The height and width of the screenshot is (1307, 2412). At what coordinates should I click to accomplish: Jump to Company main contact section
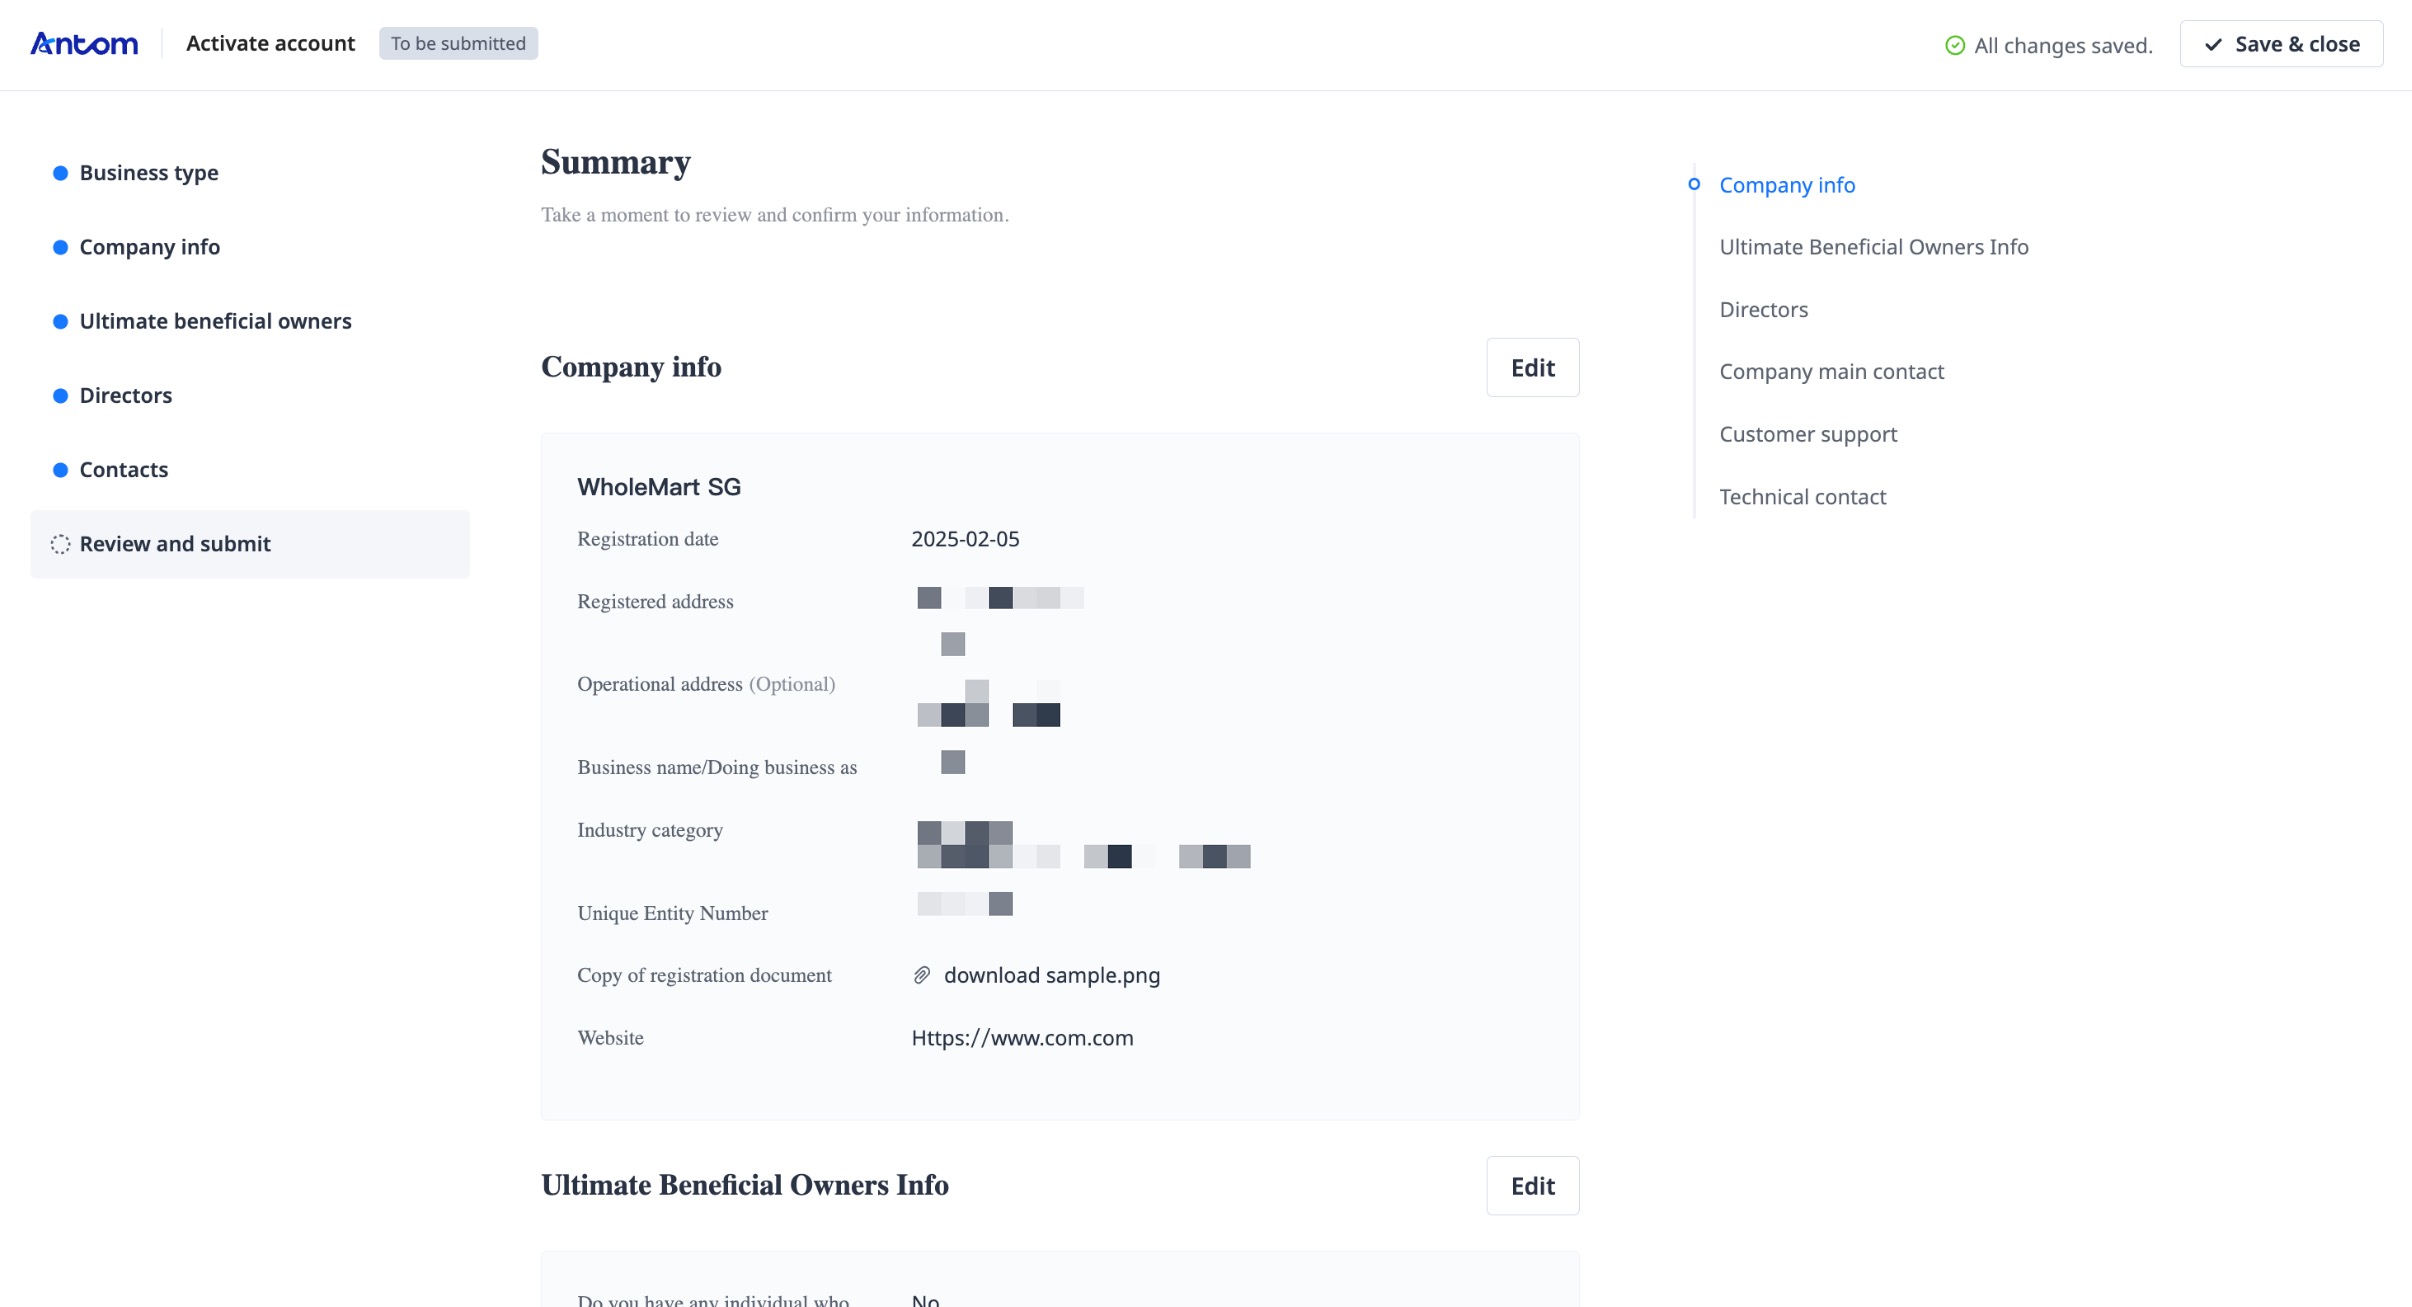1831,372
